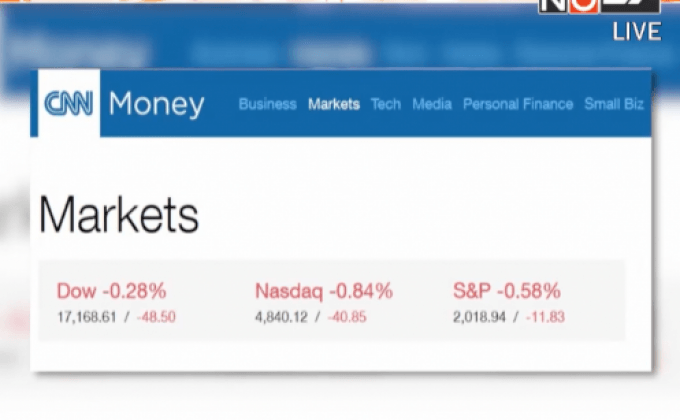Go to the Tech section
Screen dimensions: 680x420
(386, 104)
